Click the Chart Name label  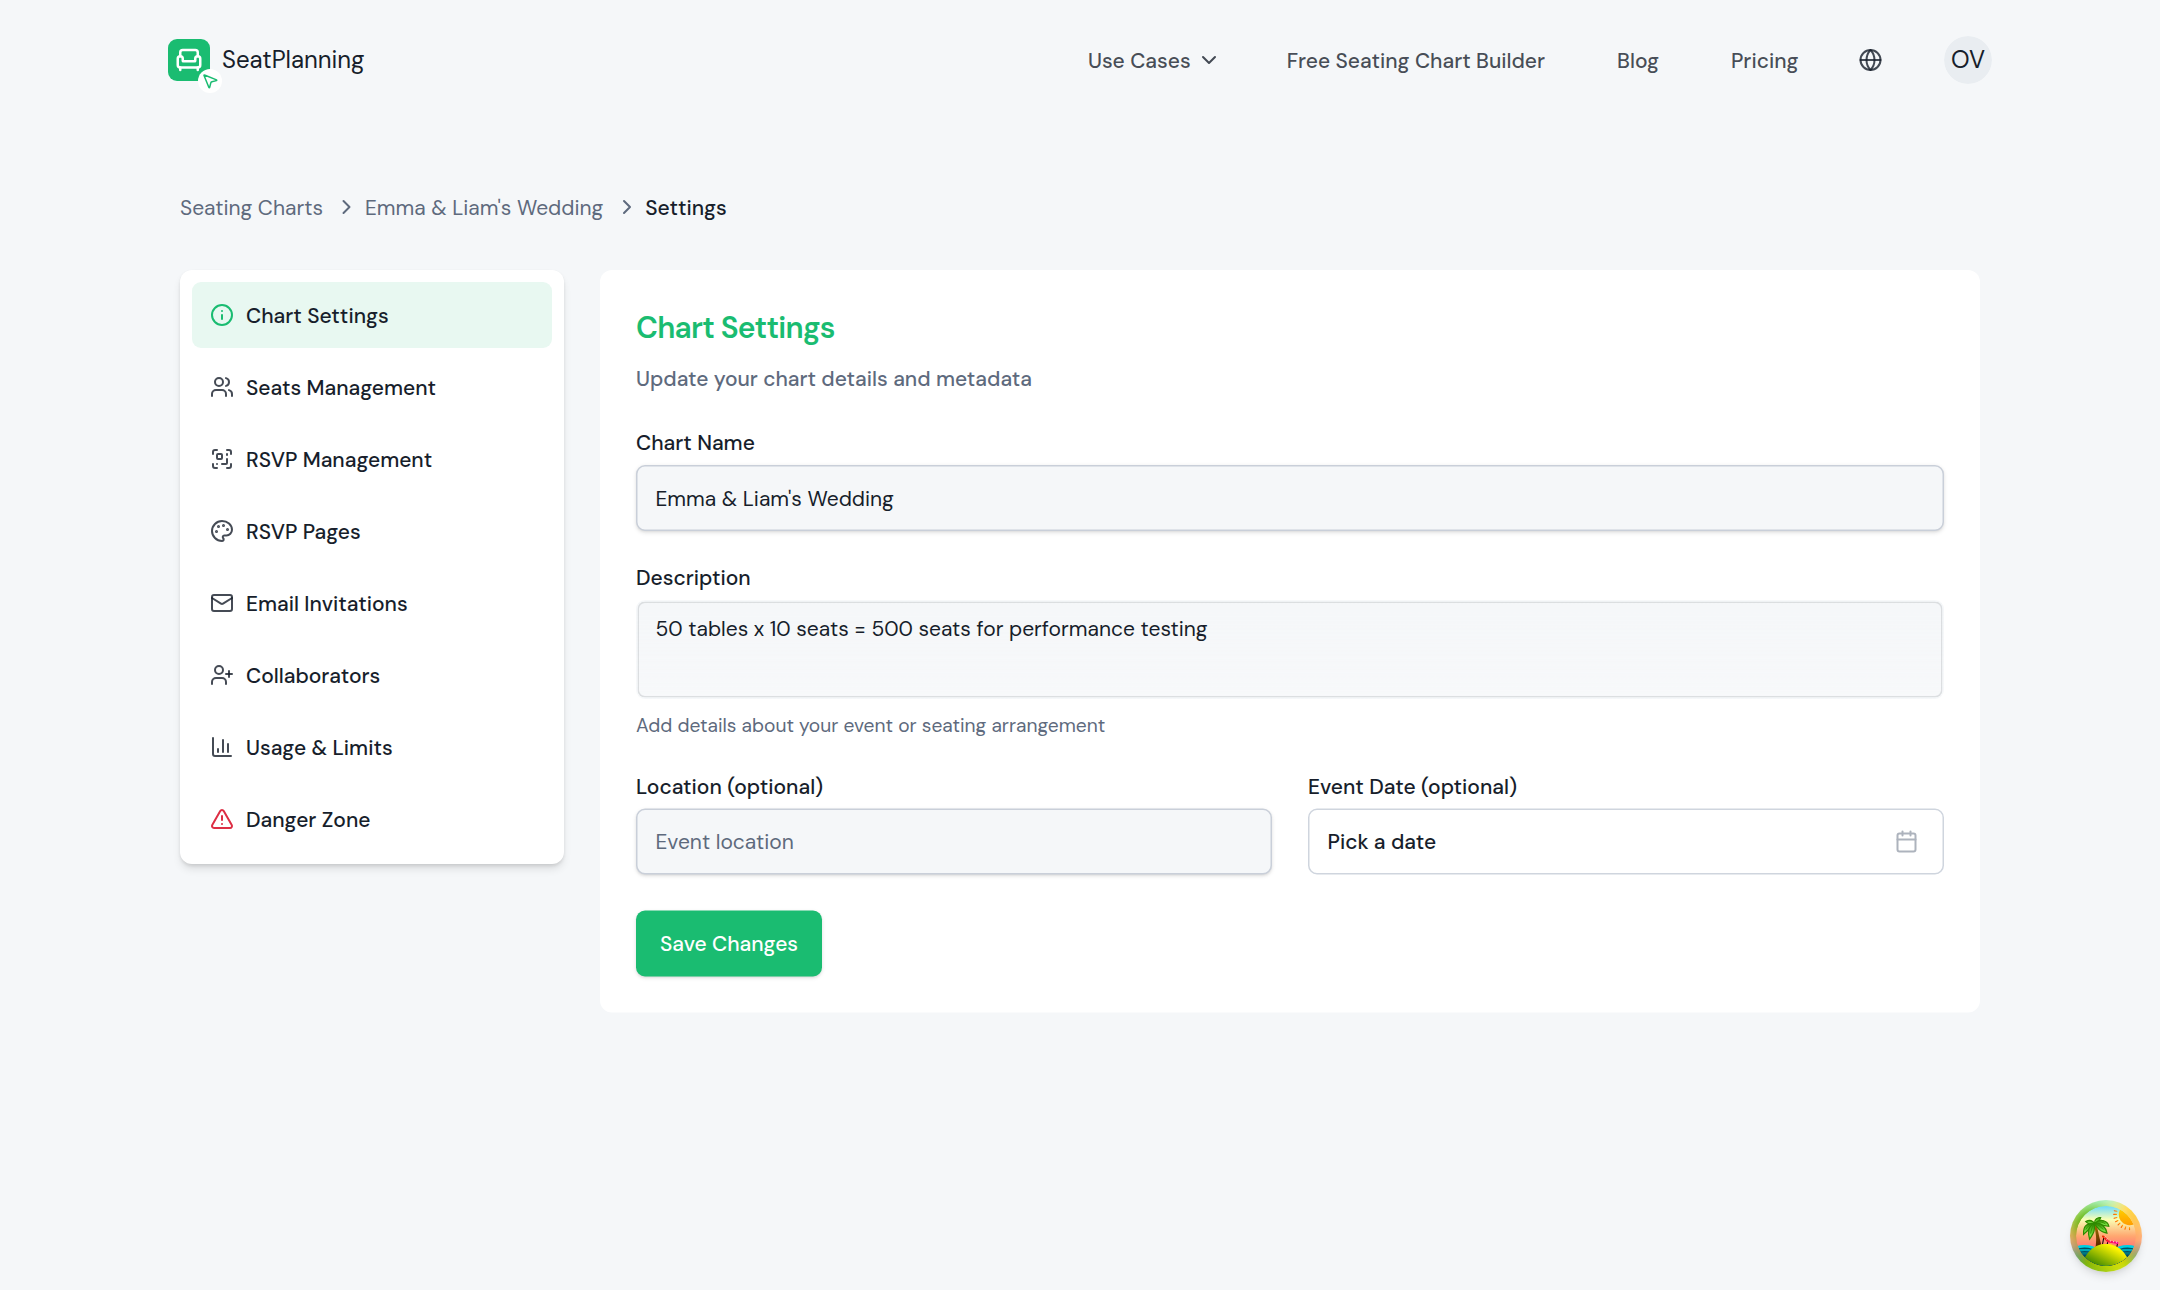695,442
